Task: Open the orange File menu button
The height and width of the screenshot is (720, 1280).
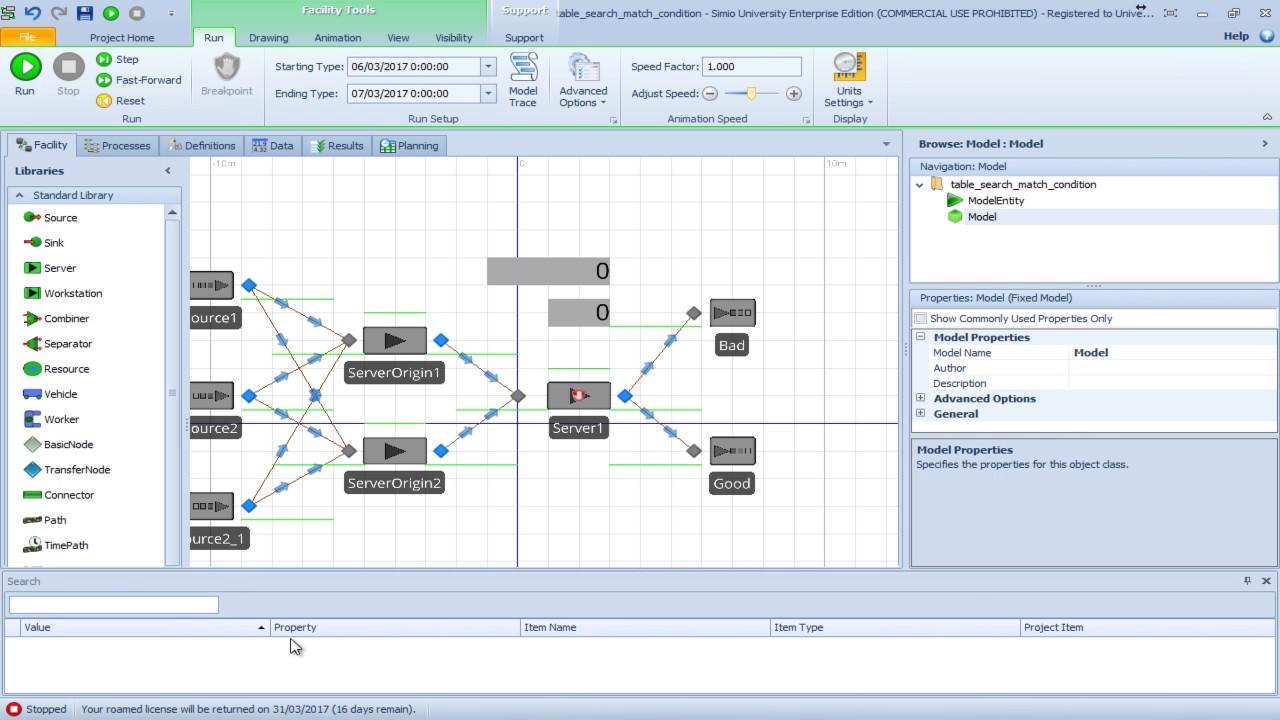Action: (27, 37)
